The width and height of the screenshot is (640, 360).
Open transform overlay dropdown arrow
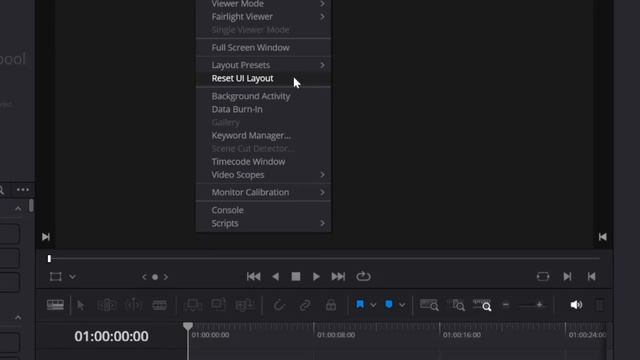pos(72,277)
